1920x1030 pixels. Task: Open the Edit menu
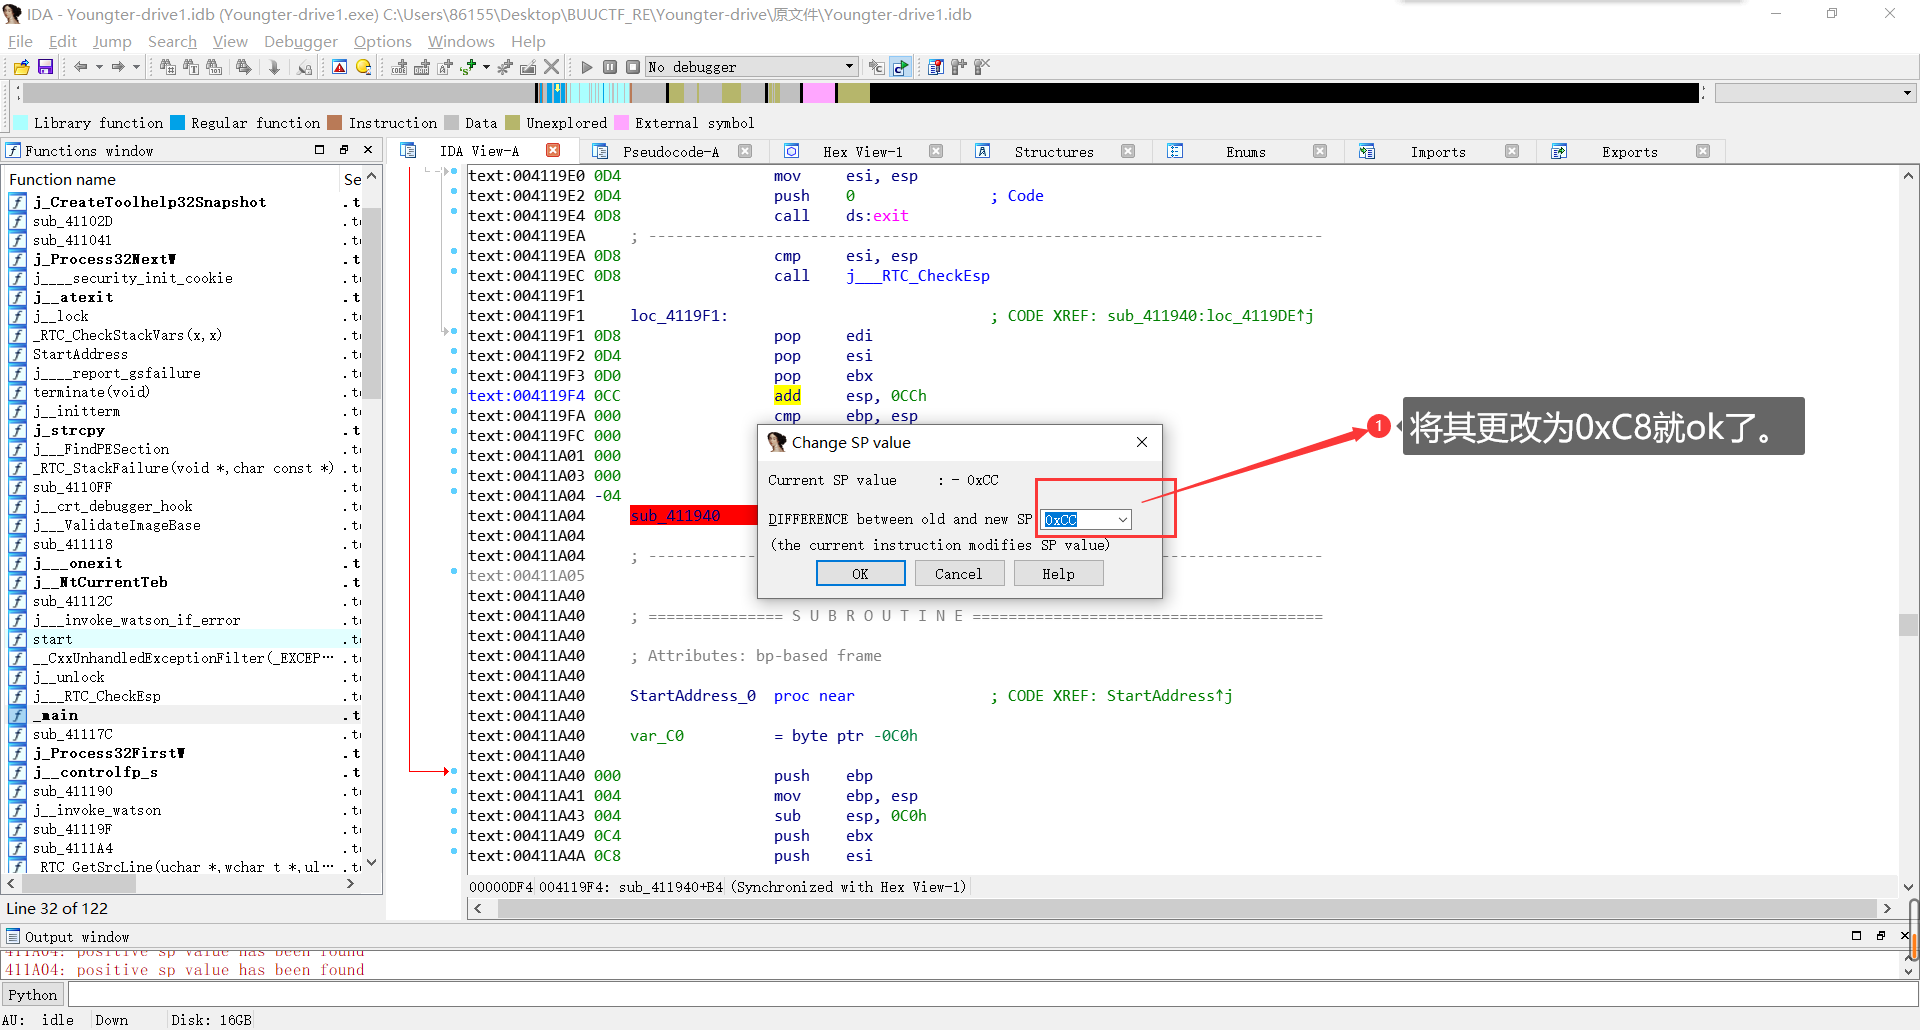click(x=63, y=41)
